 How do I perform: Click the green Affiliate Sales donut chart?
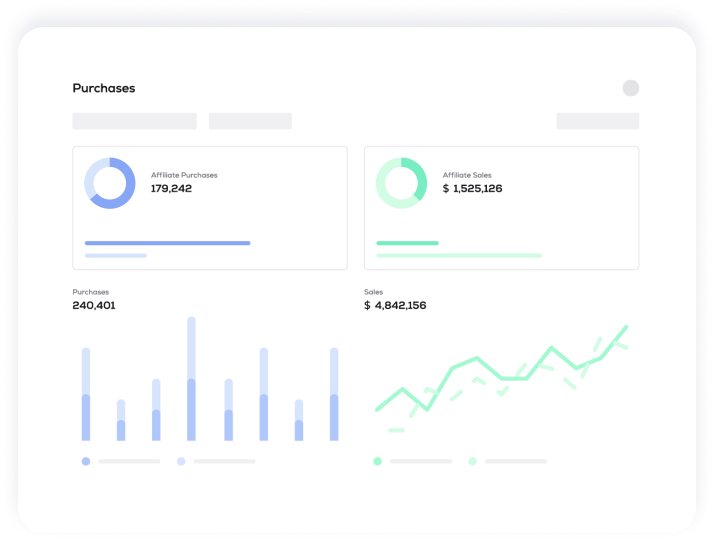(x=401, y=183)
